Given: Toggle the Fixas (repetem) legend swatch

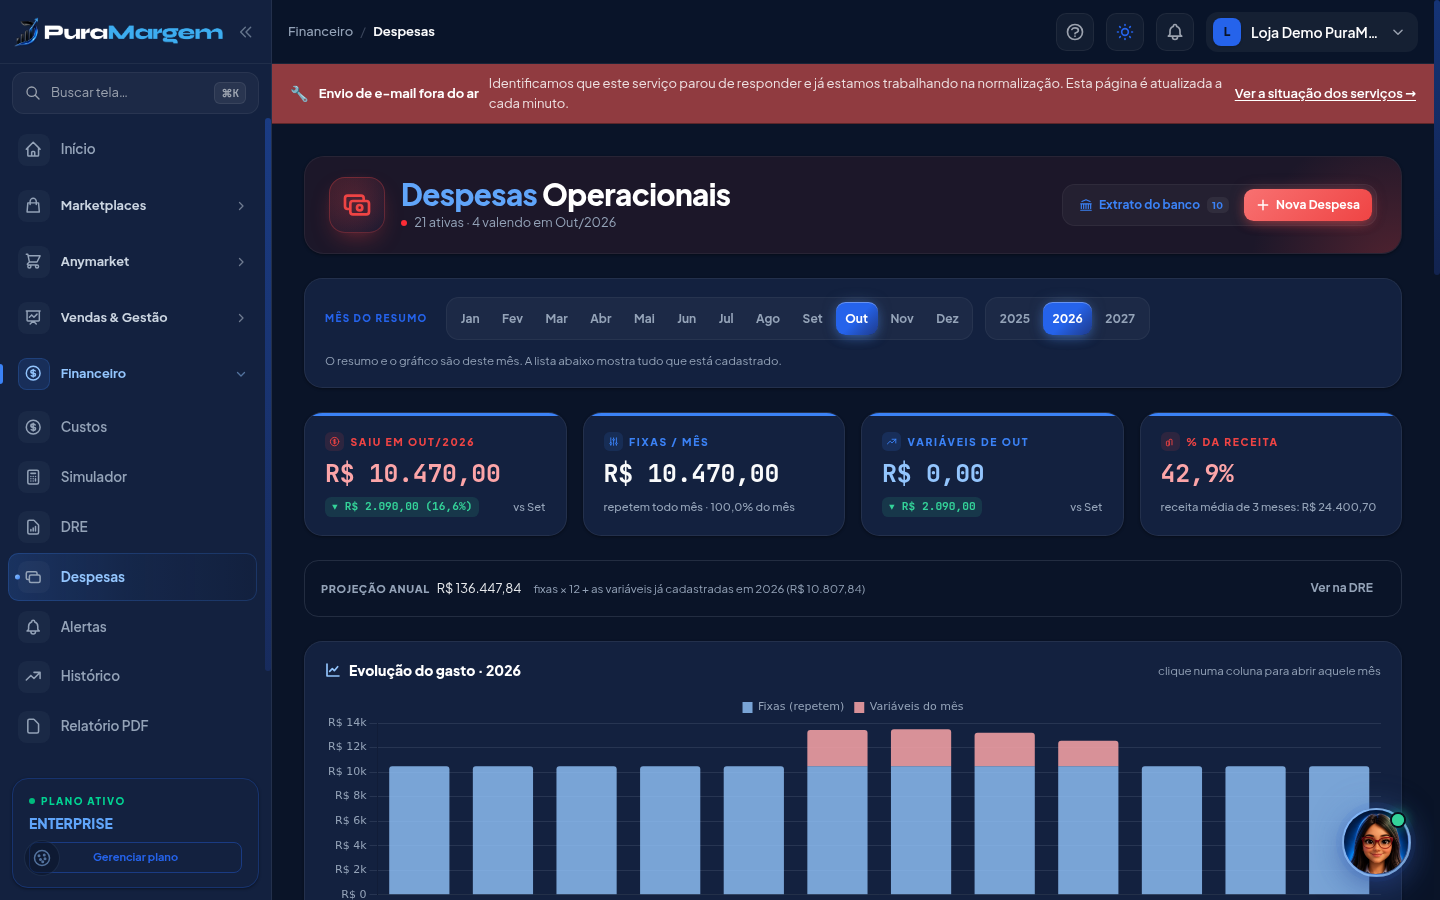Looking at the screenshot, I should (x=747, y=707).
